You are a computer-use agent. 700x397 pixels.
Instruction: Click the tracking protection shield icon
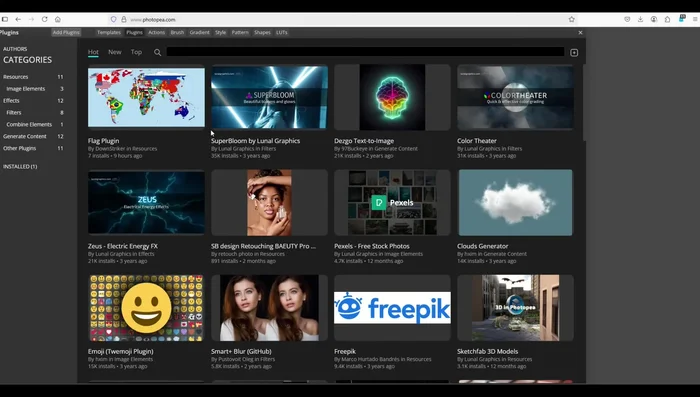(x=113, y=19)
